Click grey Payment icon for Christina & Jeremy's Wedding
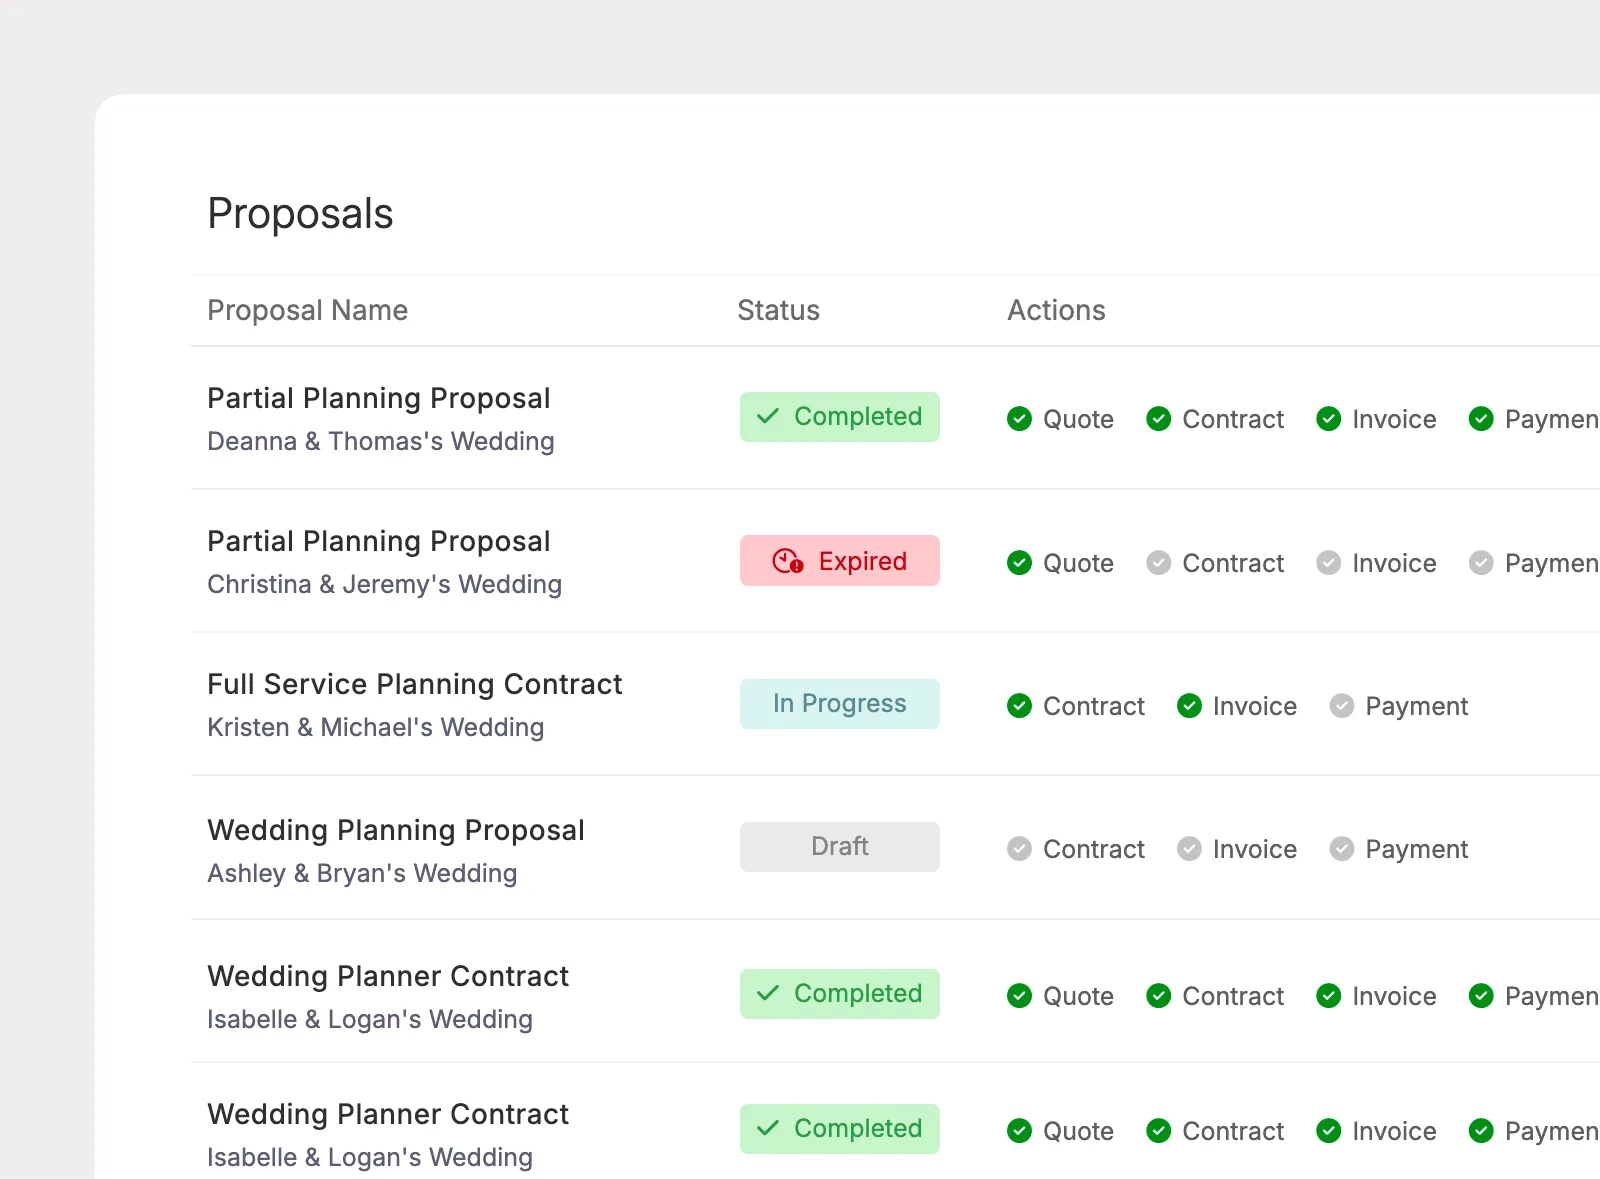Viewport: 1600px width, 1179px height. [x=1481, y=563]
